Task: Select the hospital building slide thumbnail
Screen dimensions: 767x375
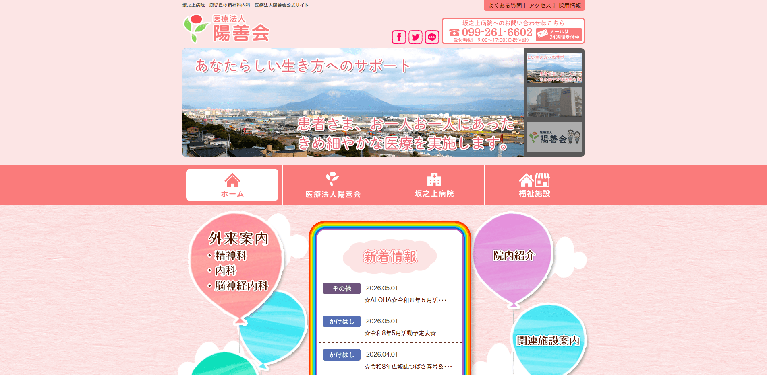Action: click(x=554, y=102)
